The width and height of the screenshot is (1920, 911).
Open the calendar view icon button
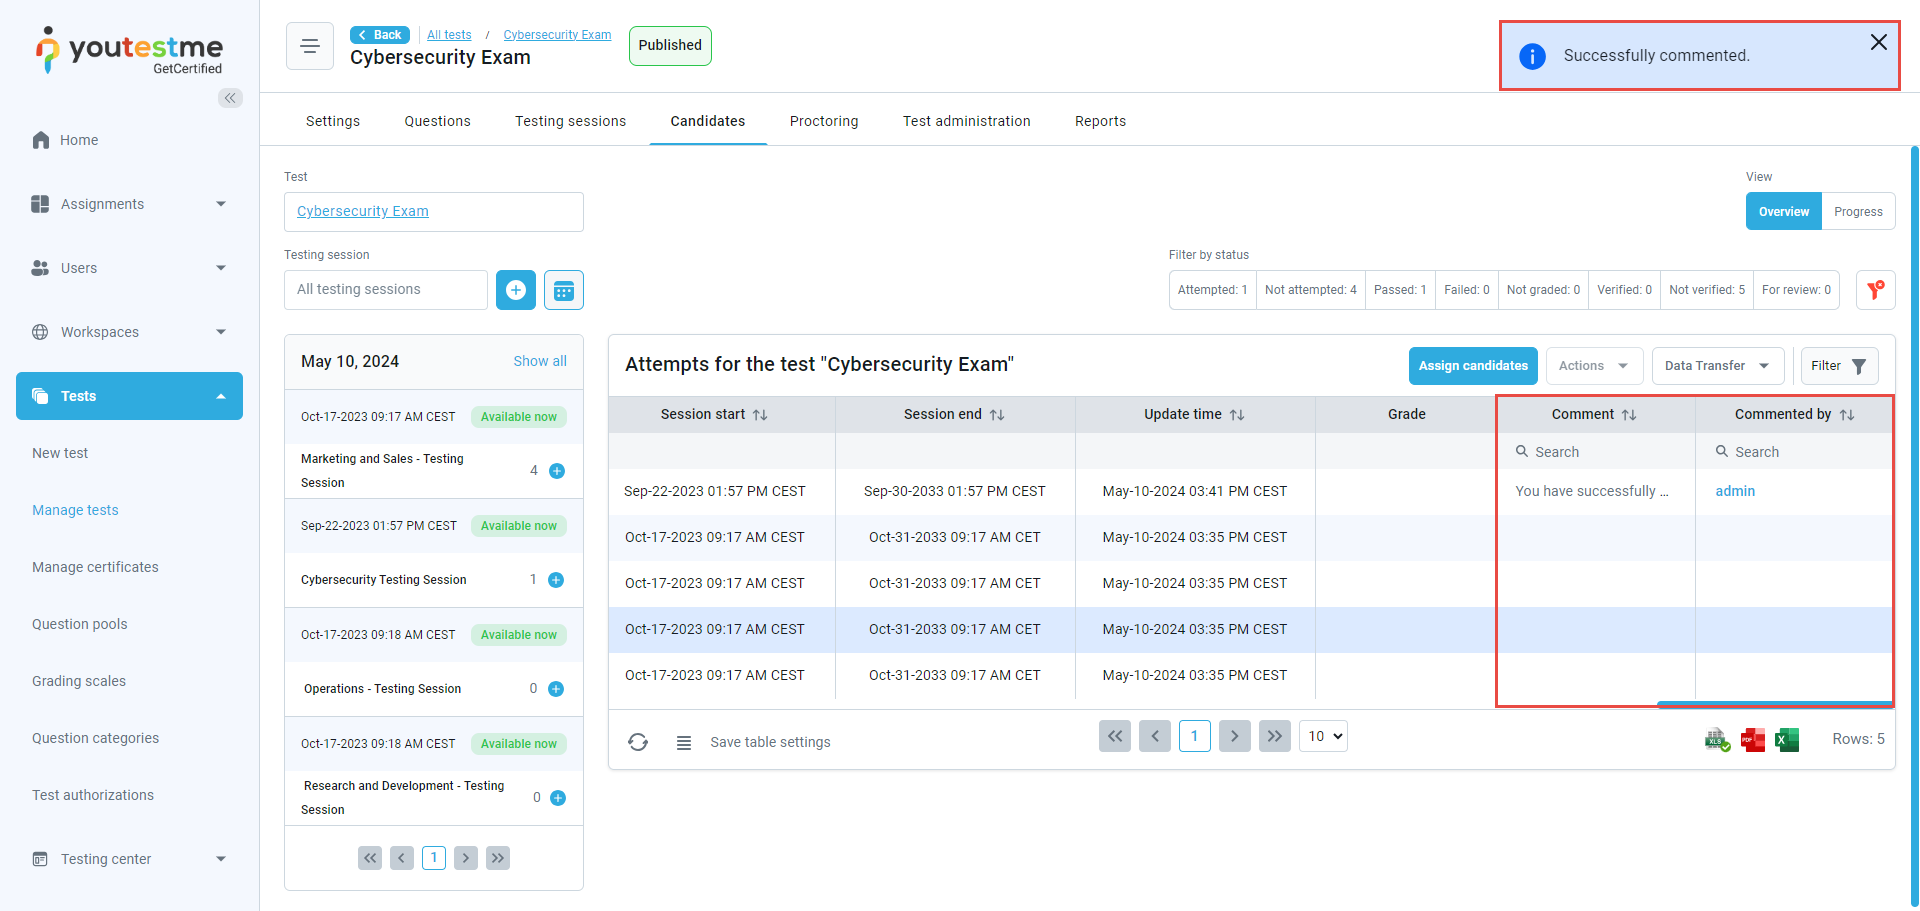point(564,290)
